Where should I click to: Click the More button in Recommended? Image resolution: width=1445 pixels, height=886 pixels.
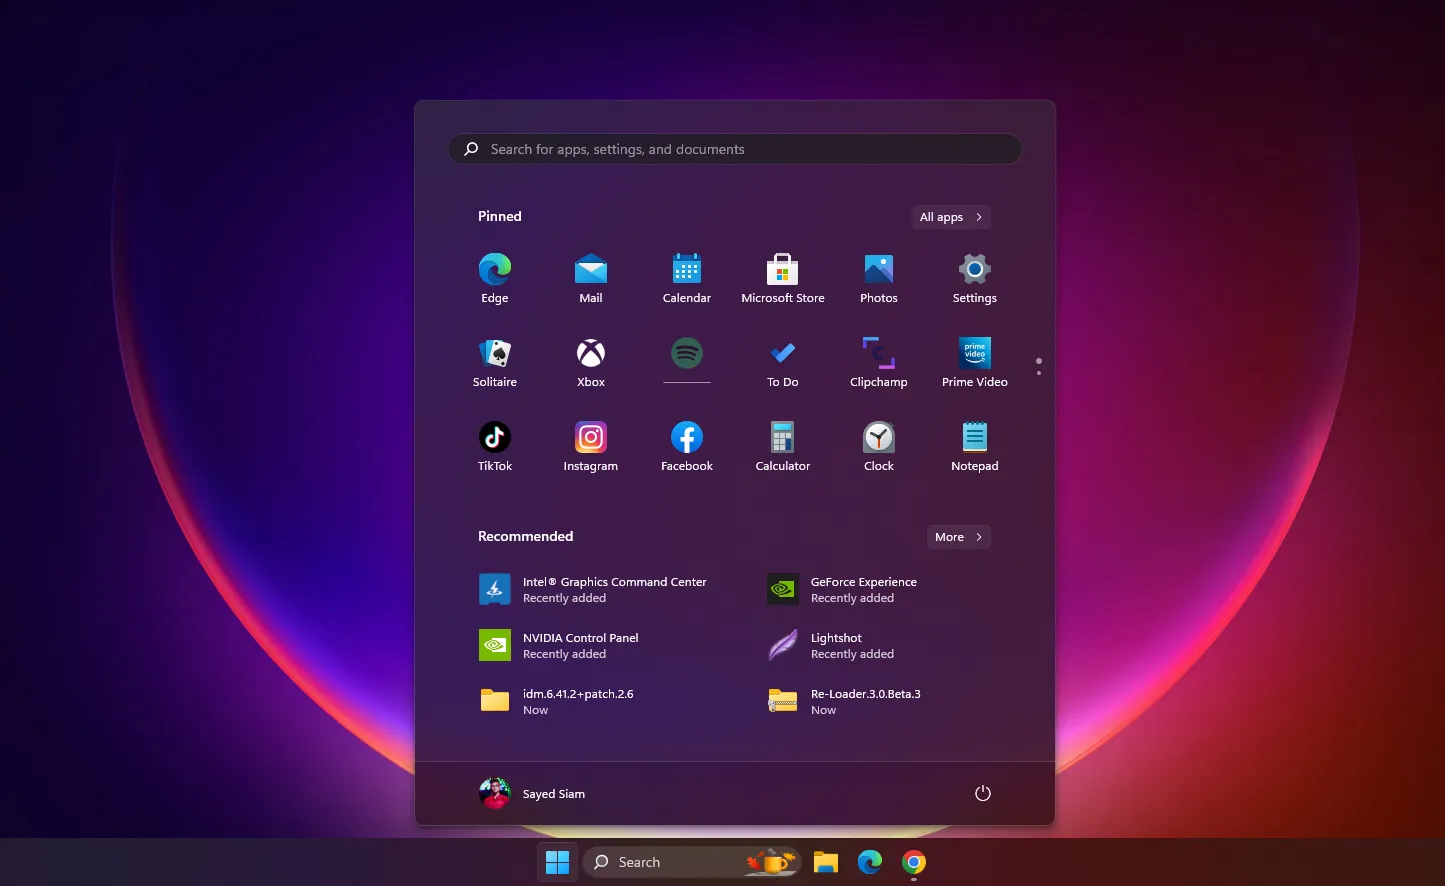pyautogui.click(x=959, y=537)
